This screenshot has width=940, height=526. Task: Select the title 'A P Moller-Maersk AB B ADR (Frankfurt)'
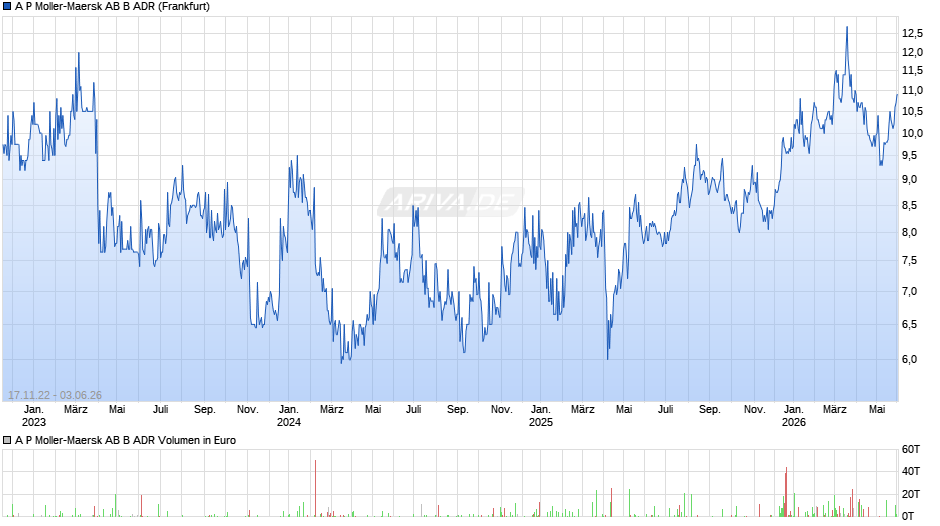pos(112,7)
